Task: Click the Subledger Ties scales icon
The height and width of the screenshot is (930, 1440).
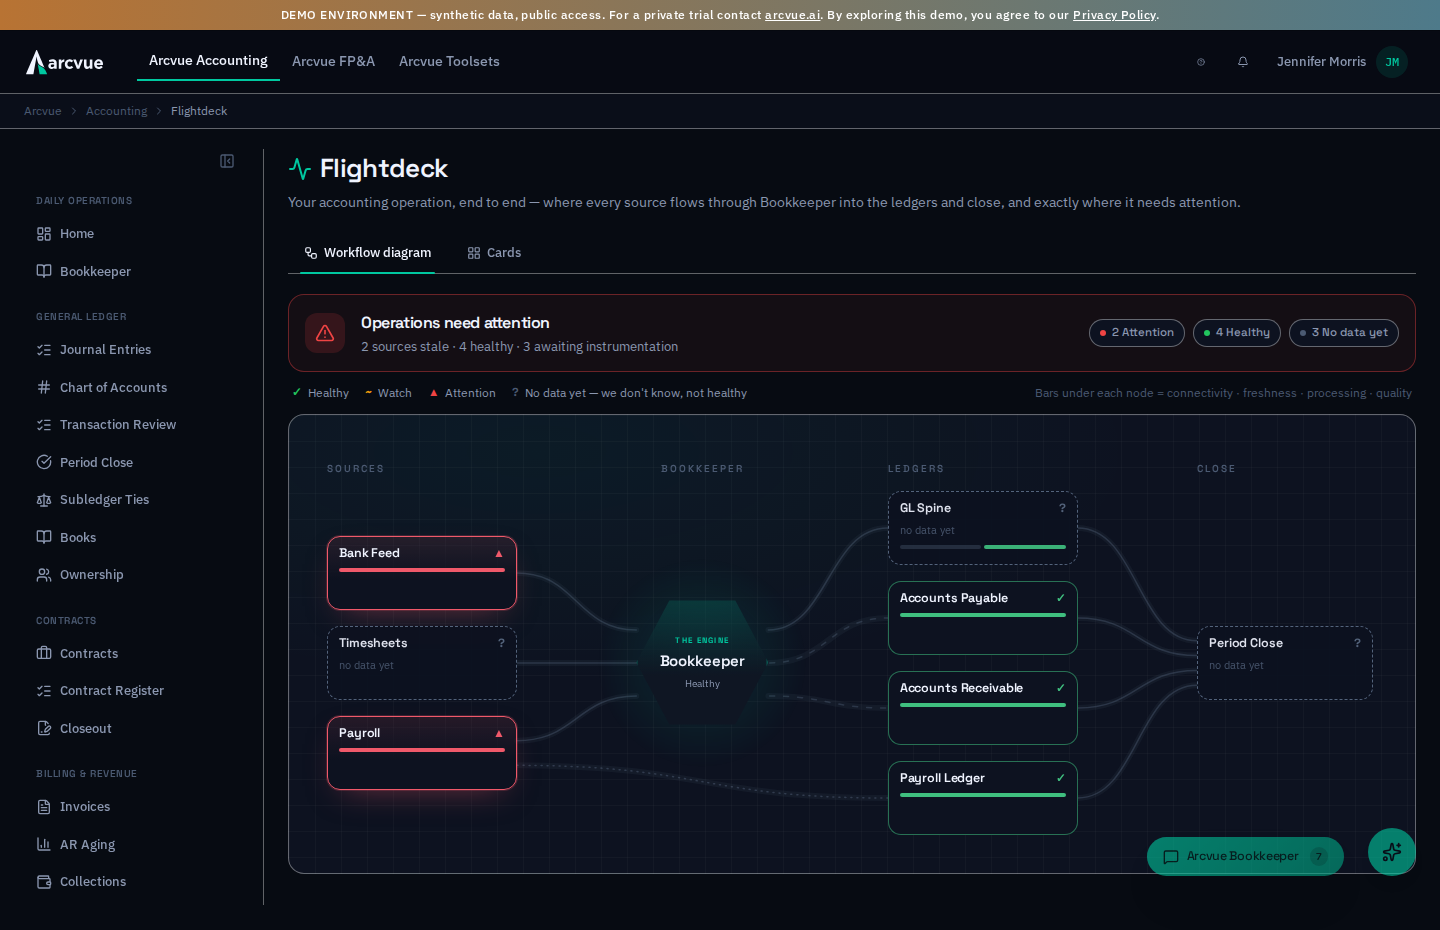Action: point(44,500)
